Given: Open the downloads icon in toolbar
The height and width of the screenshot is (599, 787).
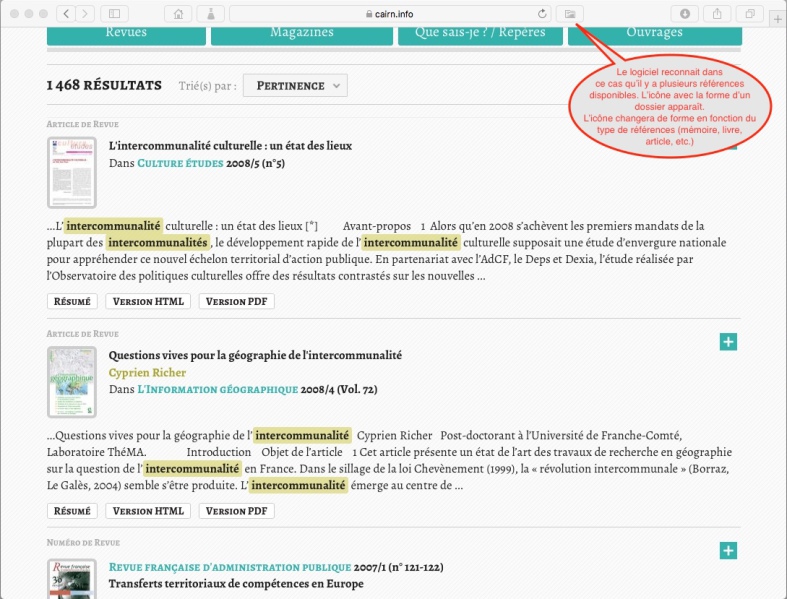Looking at the screenshot, I should pos(686,14).
